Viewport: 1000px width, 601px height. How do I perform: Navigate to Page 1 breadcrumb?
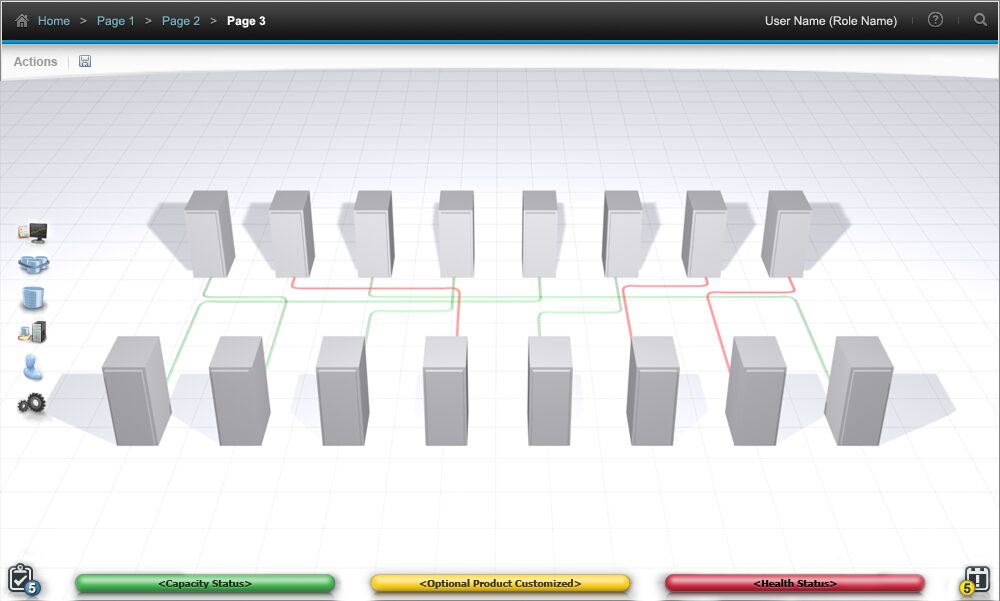point(116,21)
